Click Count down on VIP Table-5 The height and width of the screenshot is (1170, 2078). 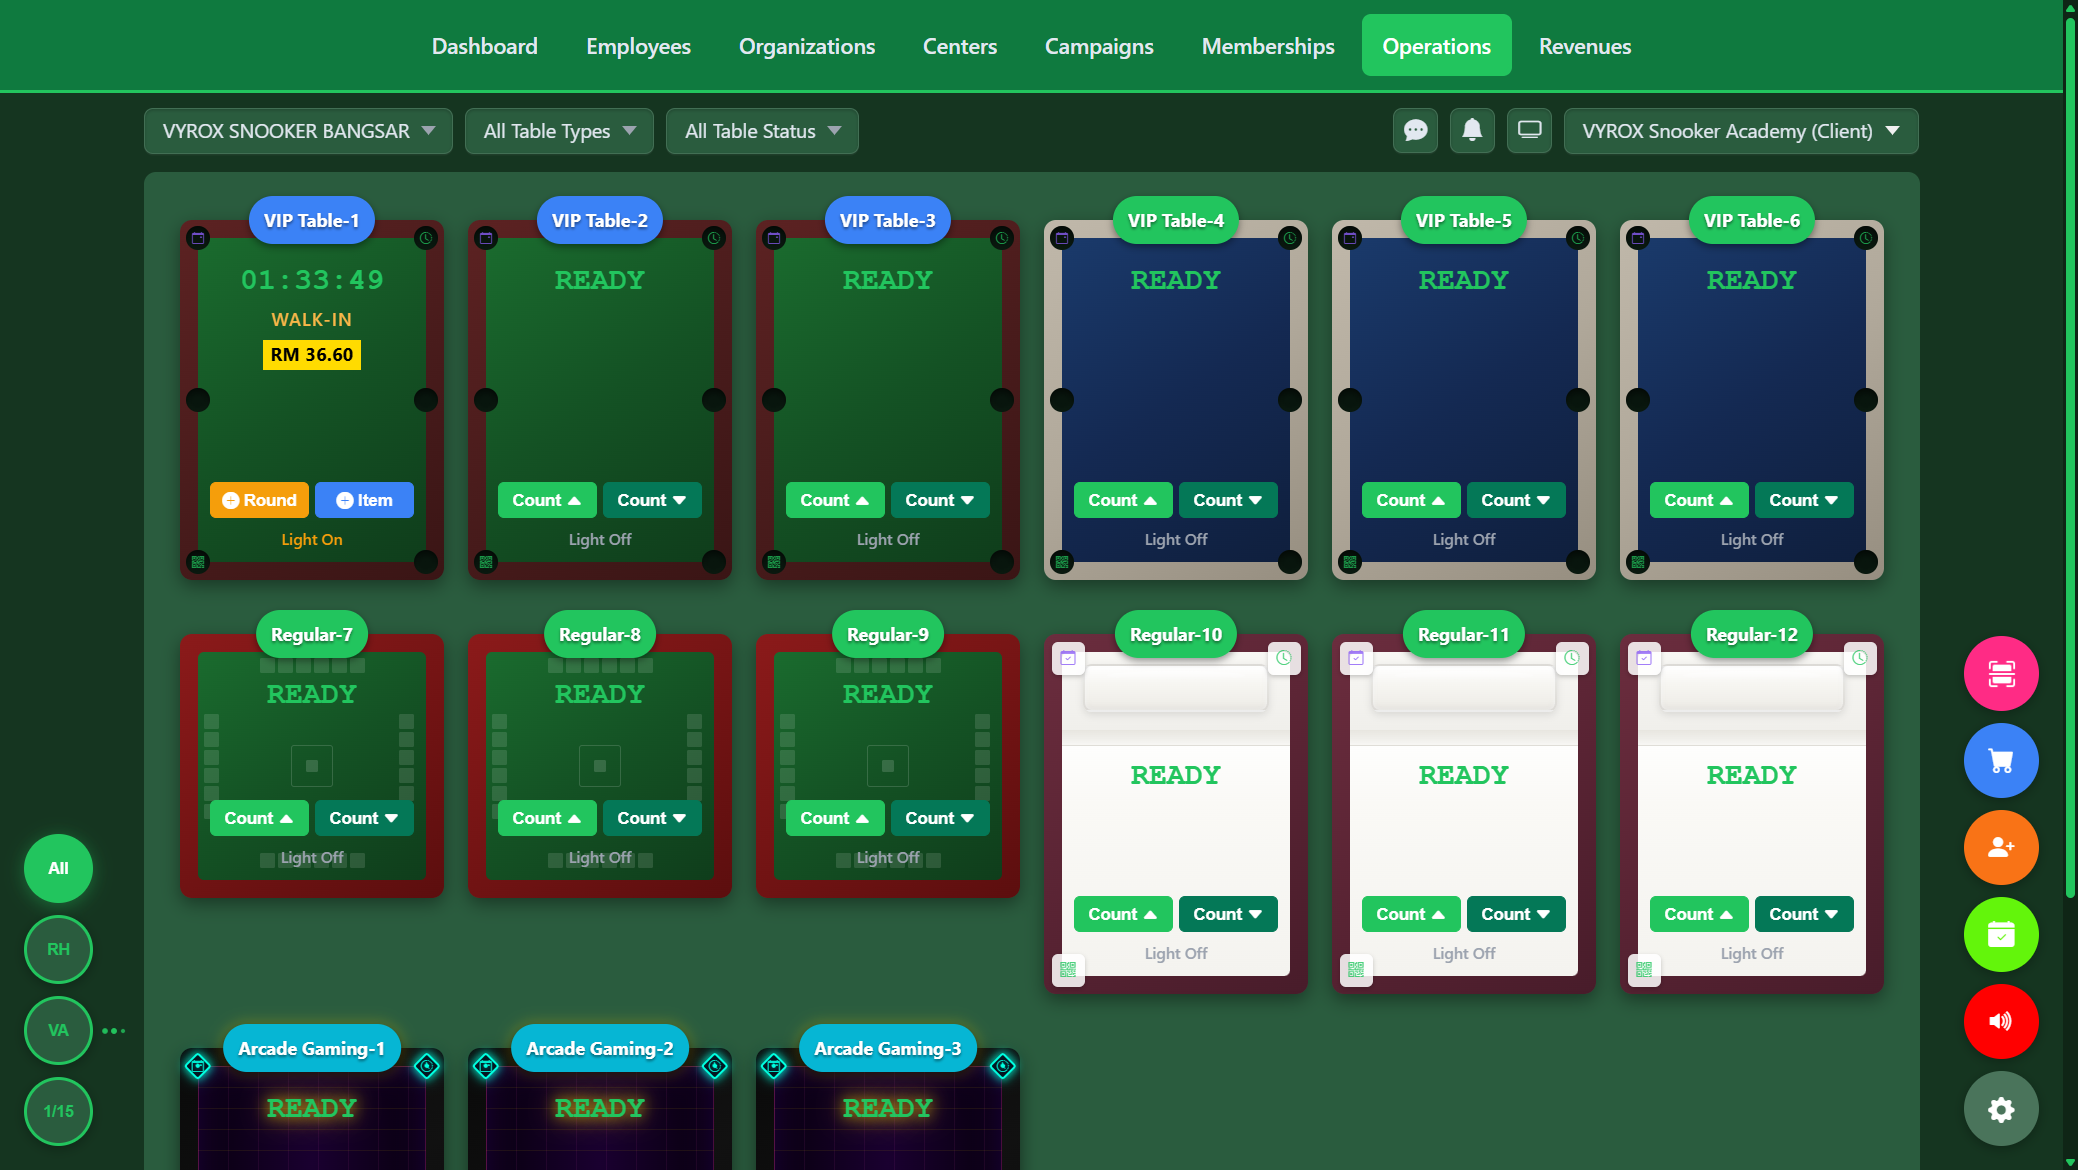tap(1516, 500)
